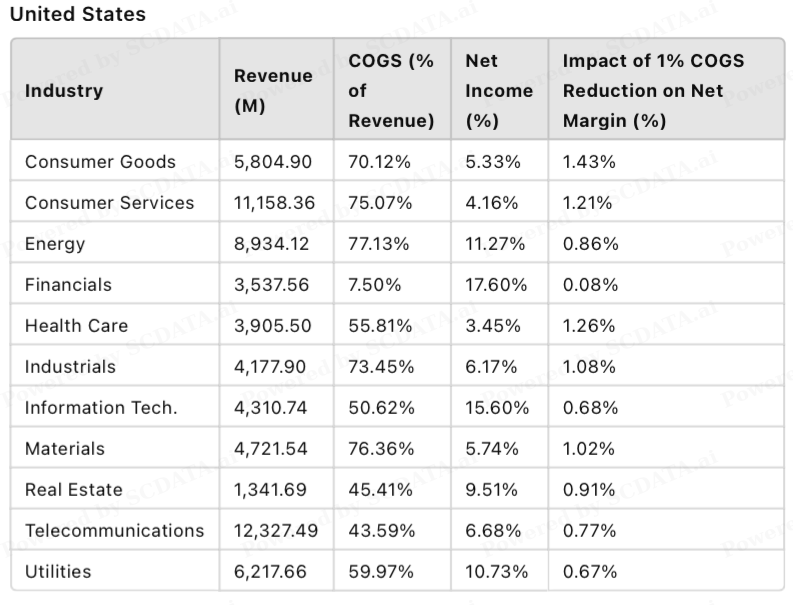Select the Materials revenue value 4,721.54
Screen dimensions: 793x605
point(270,449)
